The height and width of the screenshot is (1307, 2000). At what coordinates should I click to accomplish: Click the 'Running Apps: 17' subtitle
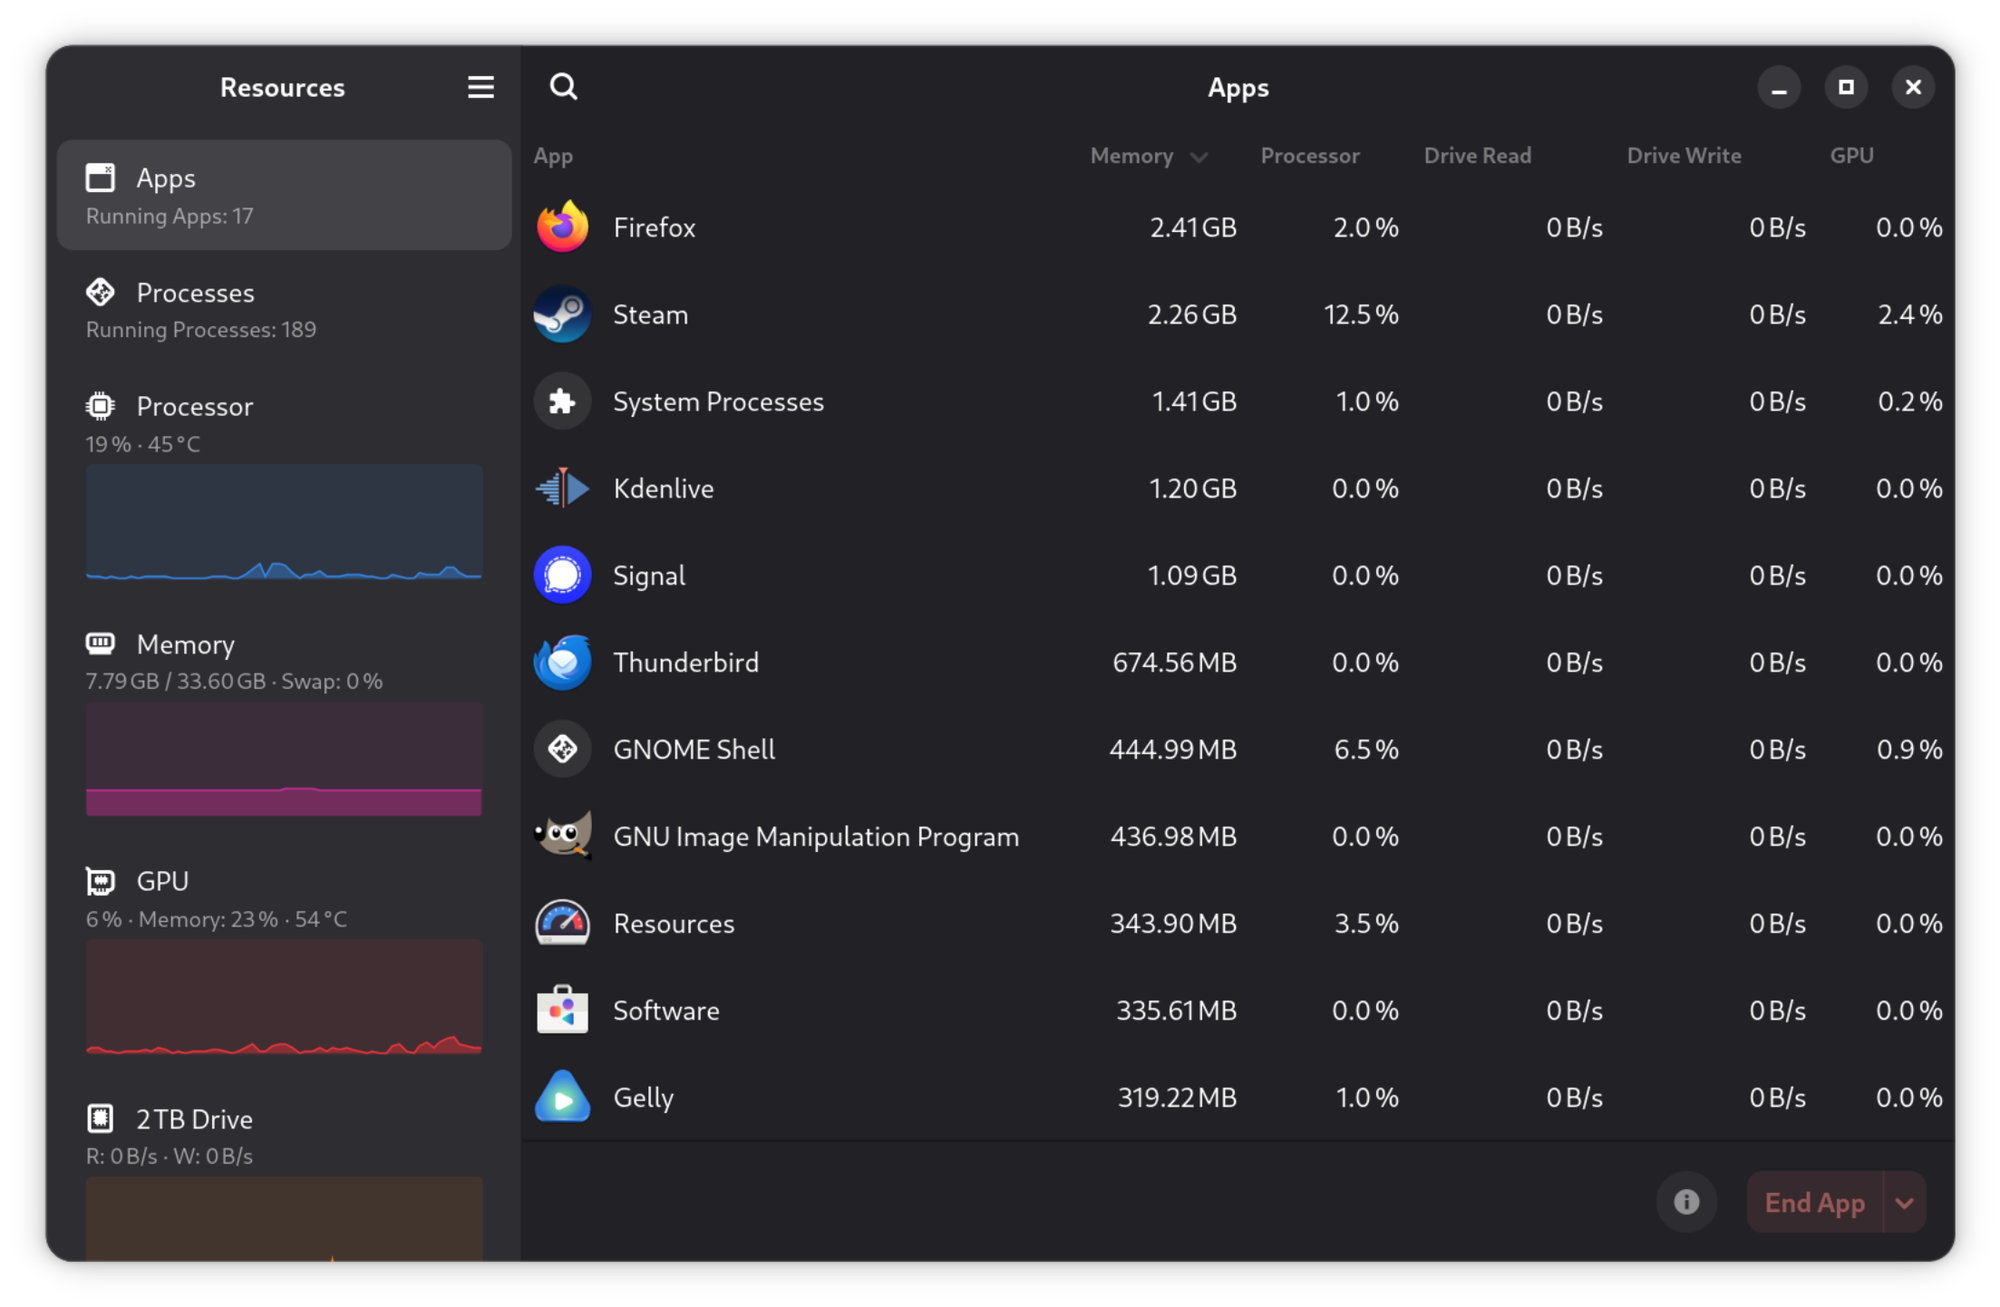point(170,216)
